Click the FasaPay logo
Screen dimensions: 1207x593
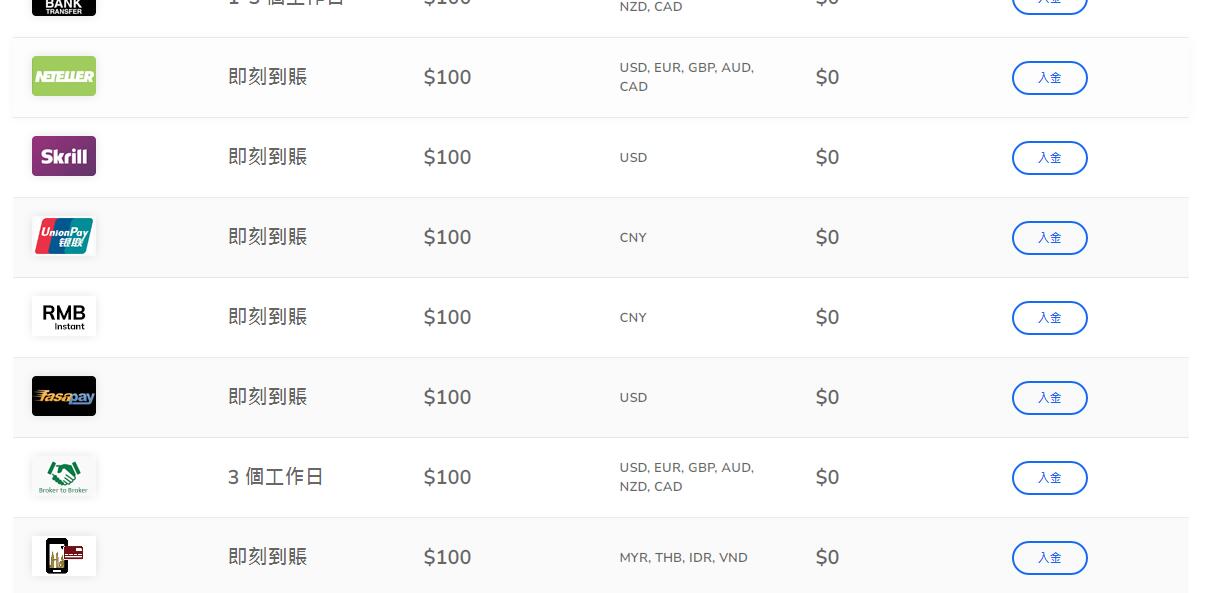click(64, 396)
